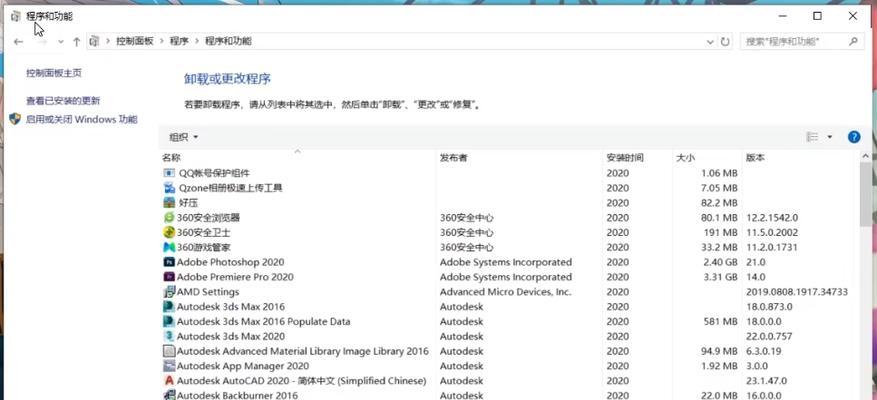Click the 360安全浏览器 icon

point(169,218)
